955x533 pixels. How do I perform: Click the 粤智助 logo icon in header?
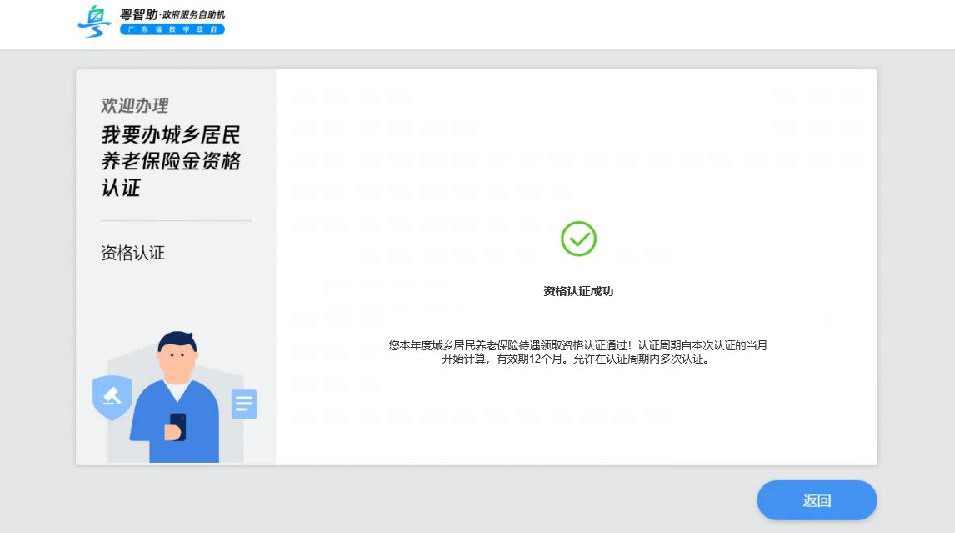click(94, 21)
